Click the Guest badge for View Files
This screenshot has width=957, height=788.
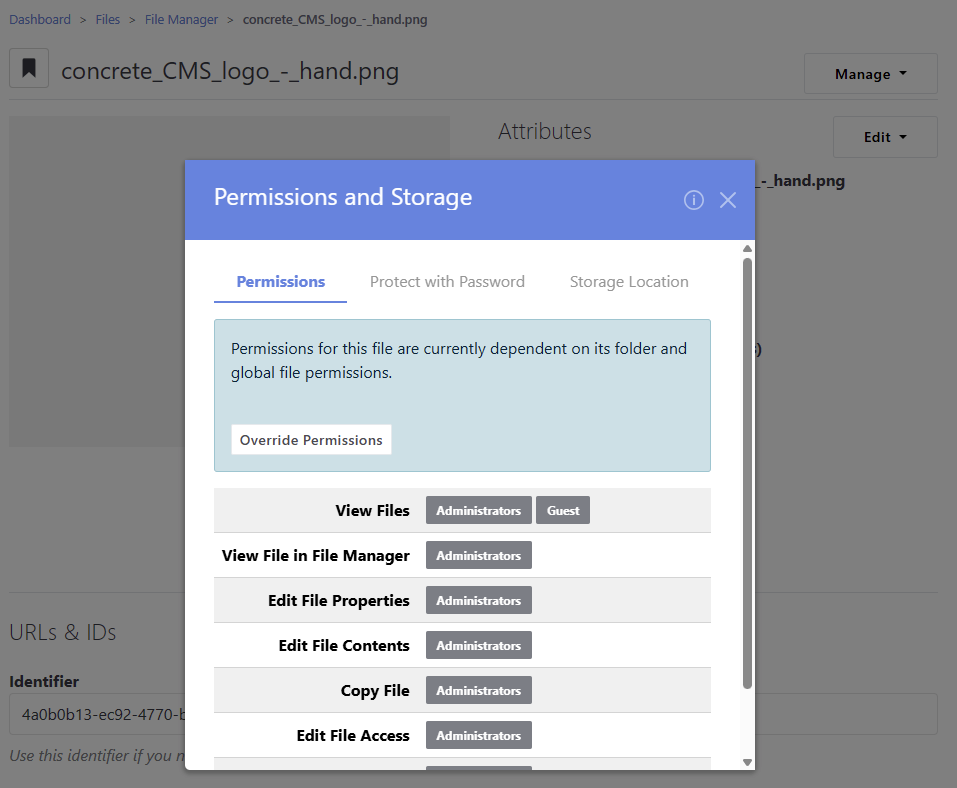[563, 511]
